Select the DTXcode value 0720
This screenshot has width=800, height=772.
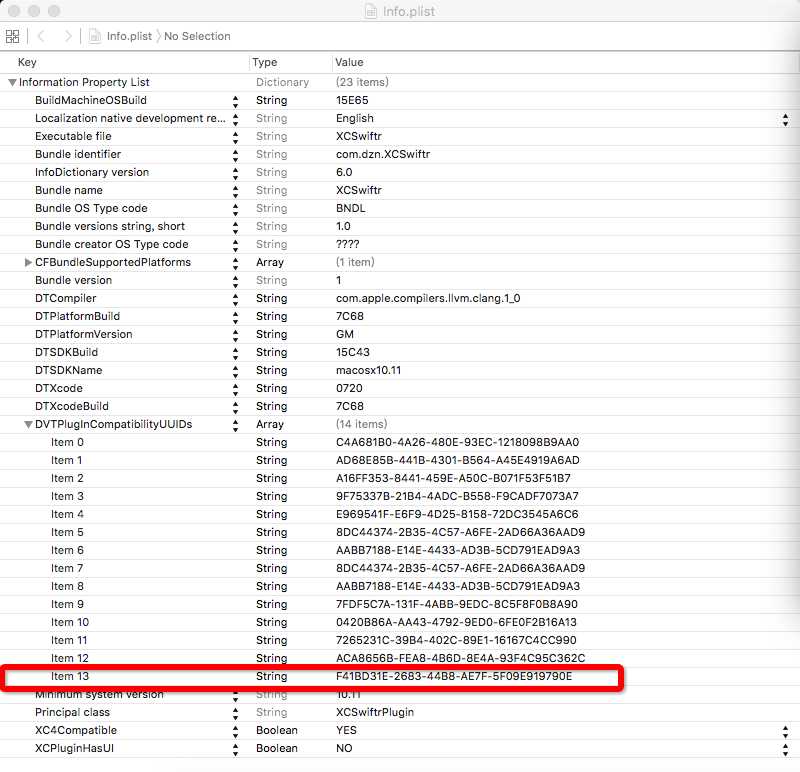(349, 388)
